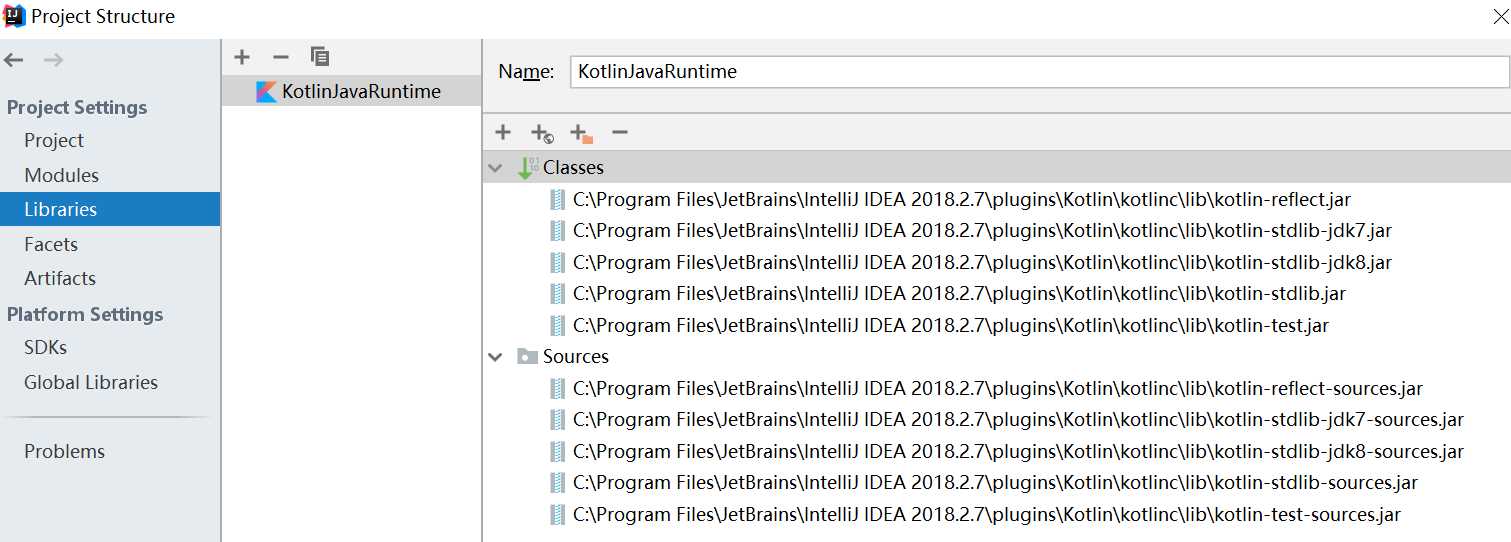Remove the selected library root
Screen dimensions: 1511x542
coord(620,132)
